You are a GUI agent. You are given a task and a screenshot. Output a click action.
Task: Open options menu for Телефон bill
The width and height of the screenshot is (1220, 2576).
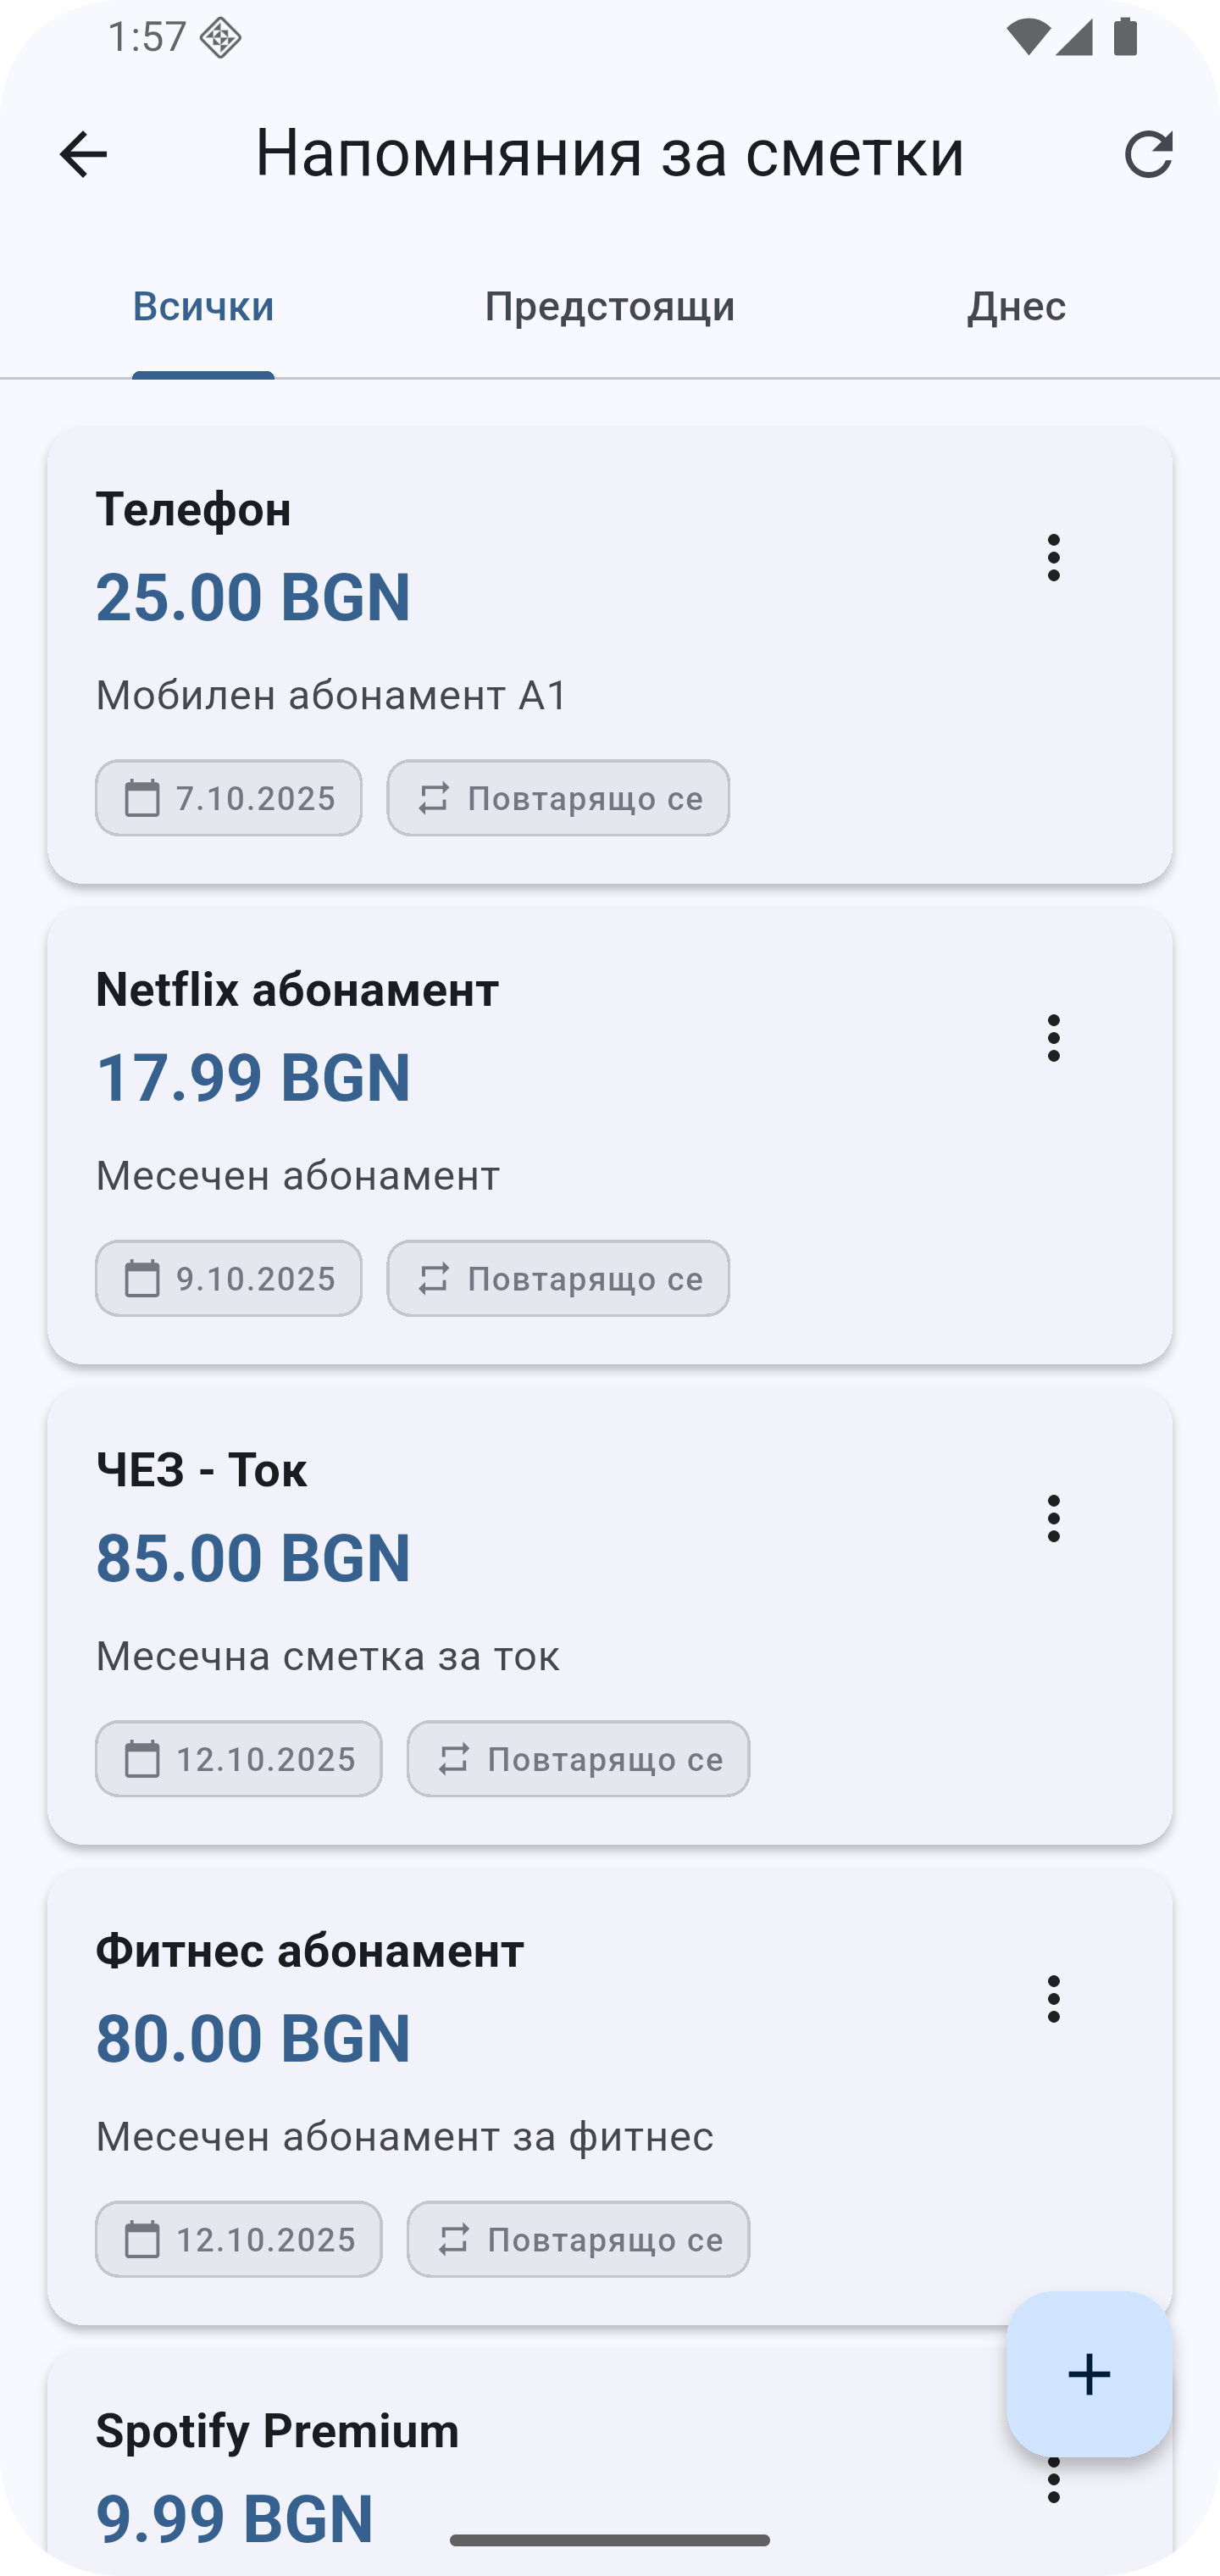(1053, 557)
